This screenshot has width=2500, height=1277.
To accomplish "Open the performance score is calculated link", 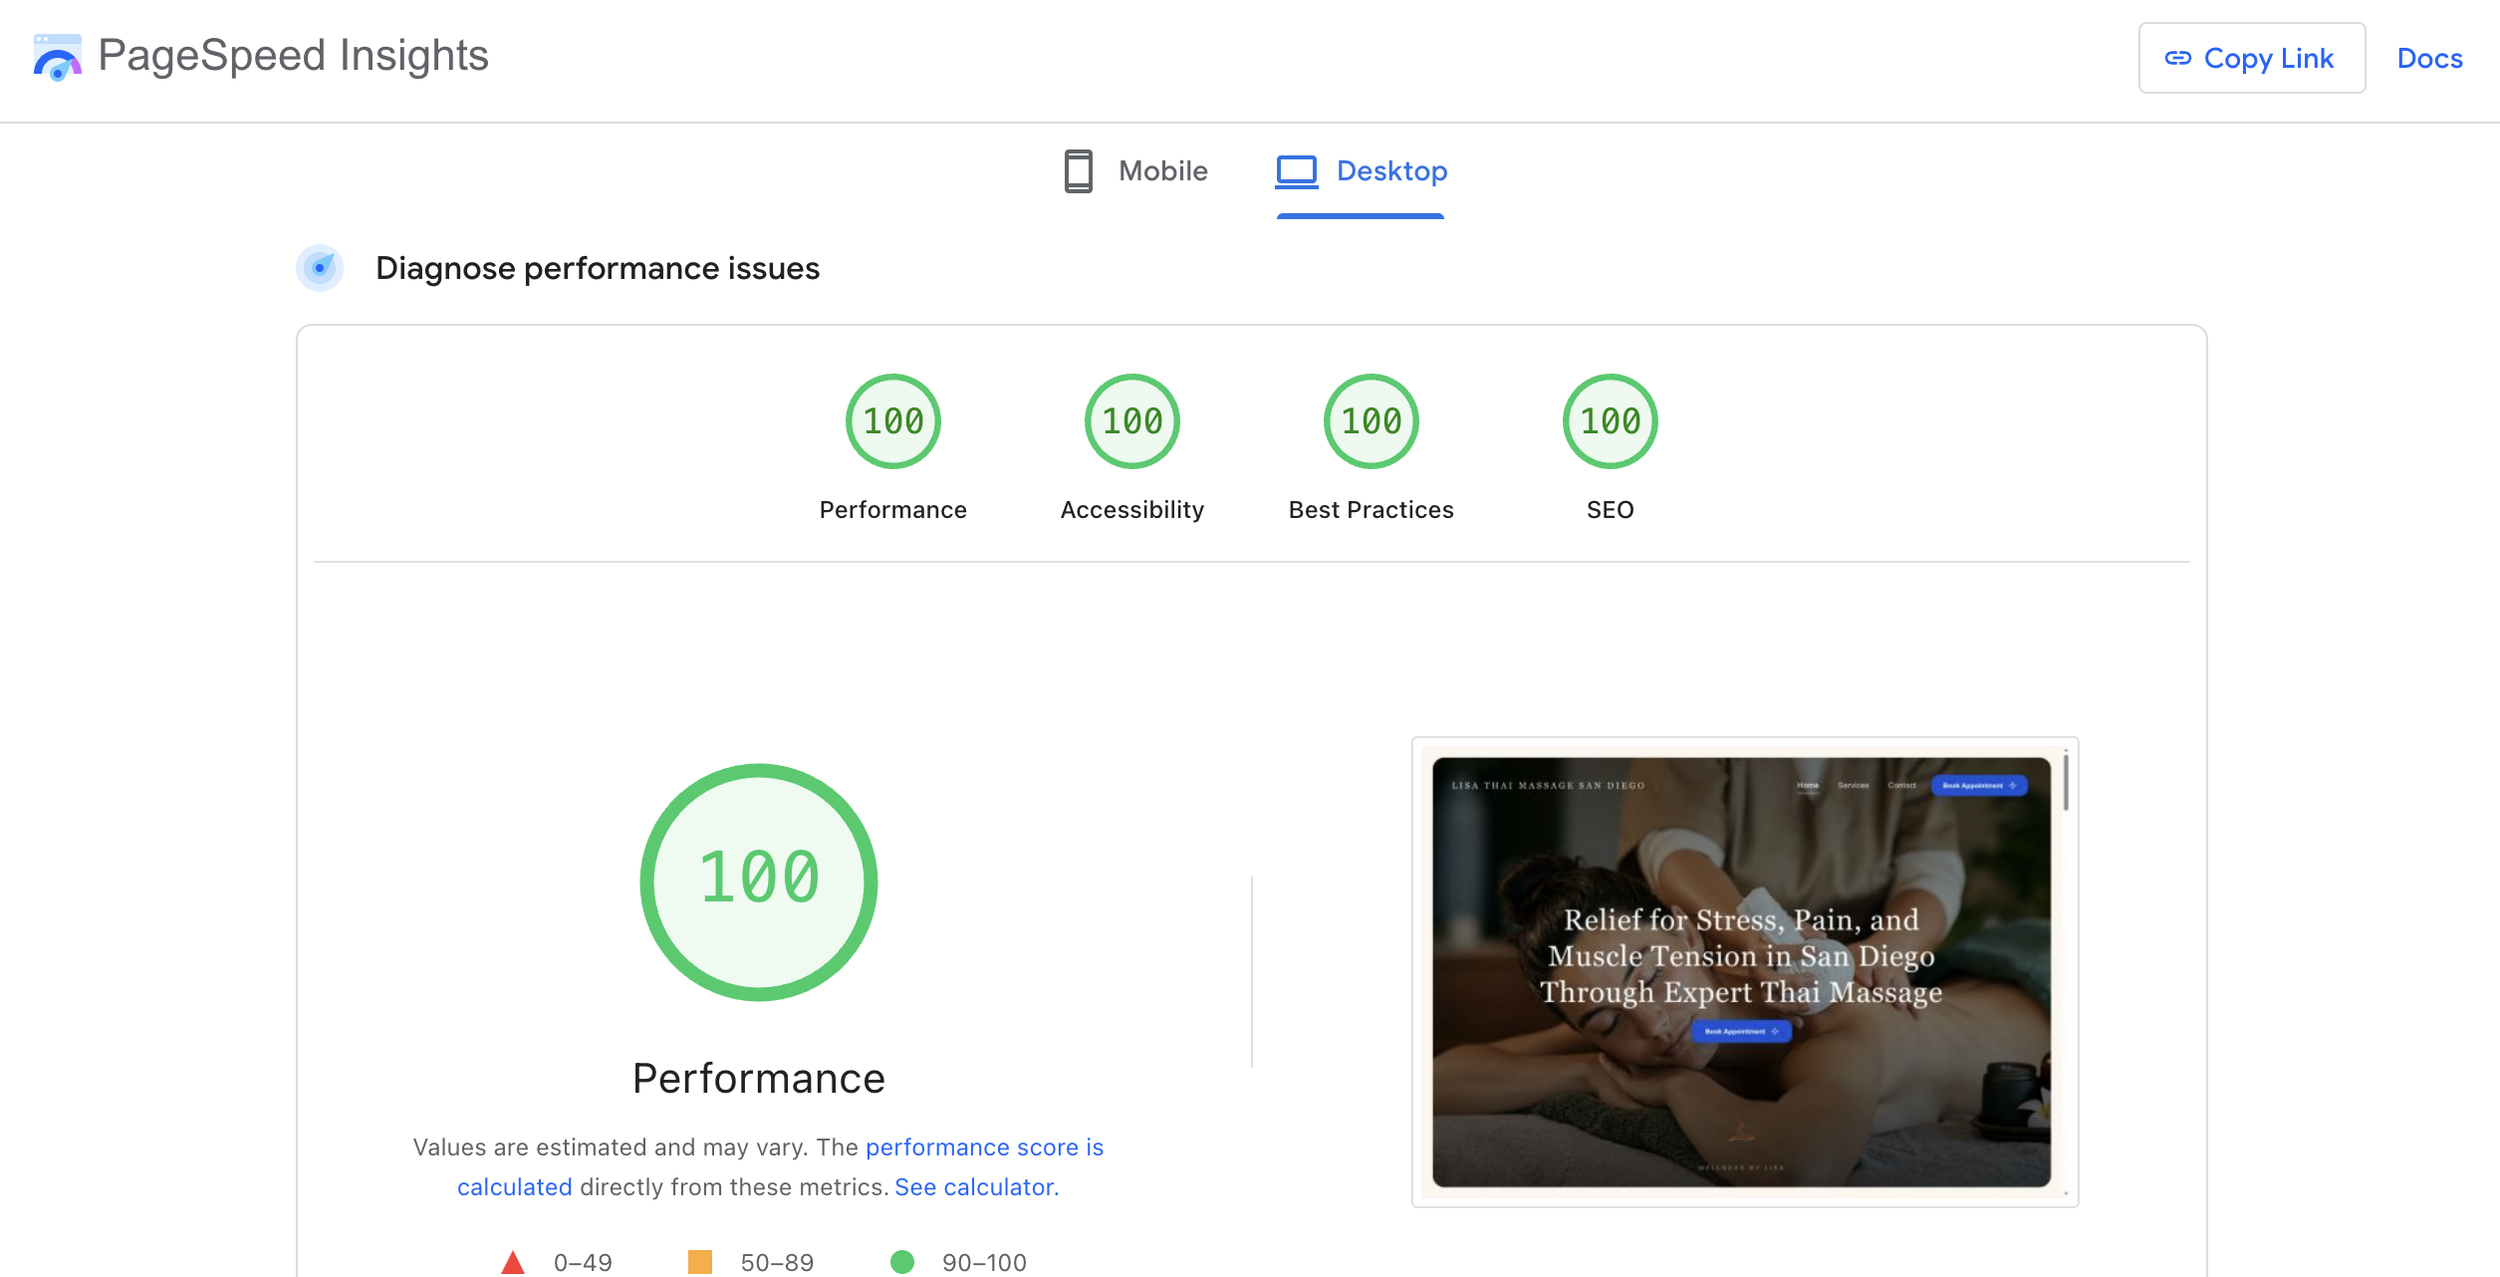I will coord(984,1147).
